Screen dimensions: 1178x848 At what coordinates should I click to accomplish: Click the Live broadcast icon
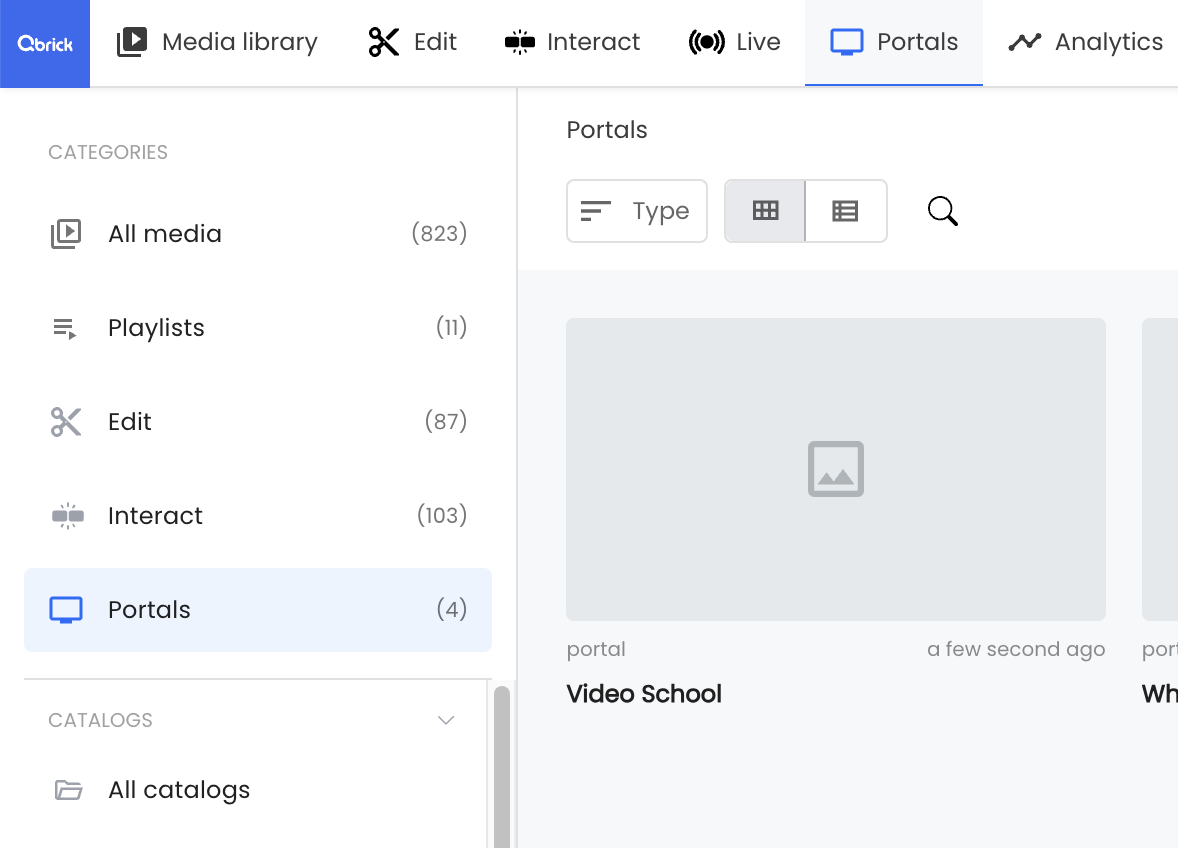point(706,42)
